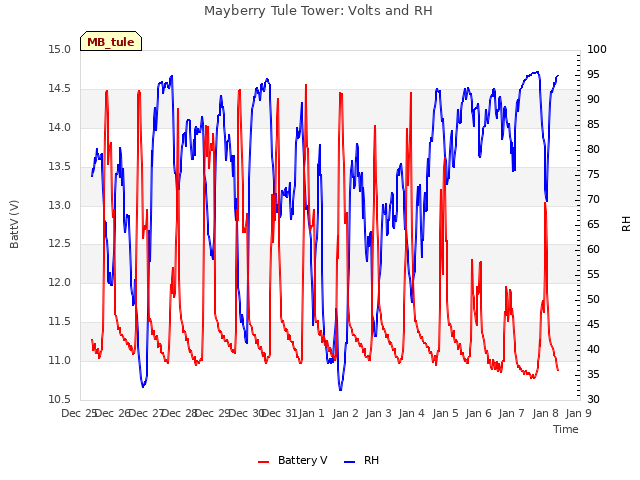Click the 14.0 left axis tick
This screenshot has width=640, height=480.
click(59, 127)
